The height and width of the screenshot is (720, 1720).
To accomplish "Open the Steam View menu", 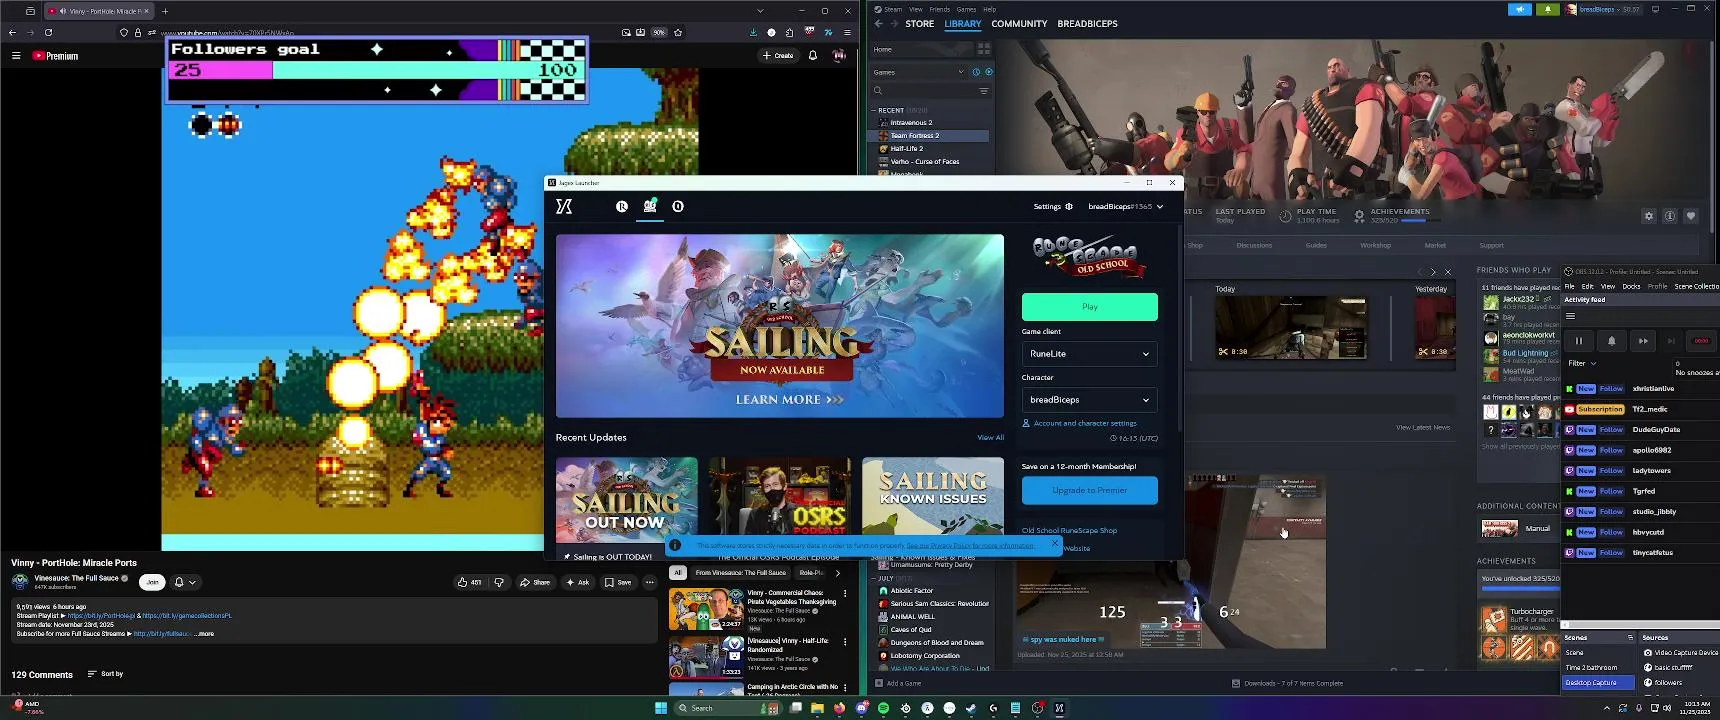I will [915, 9].
